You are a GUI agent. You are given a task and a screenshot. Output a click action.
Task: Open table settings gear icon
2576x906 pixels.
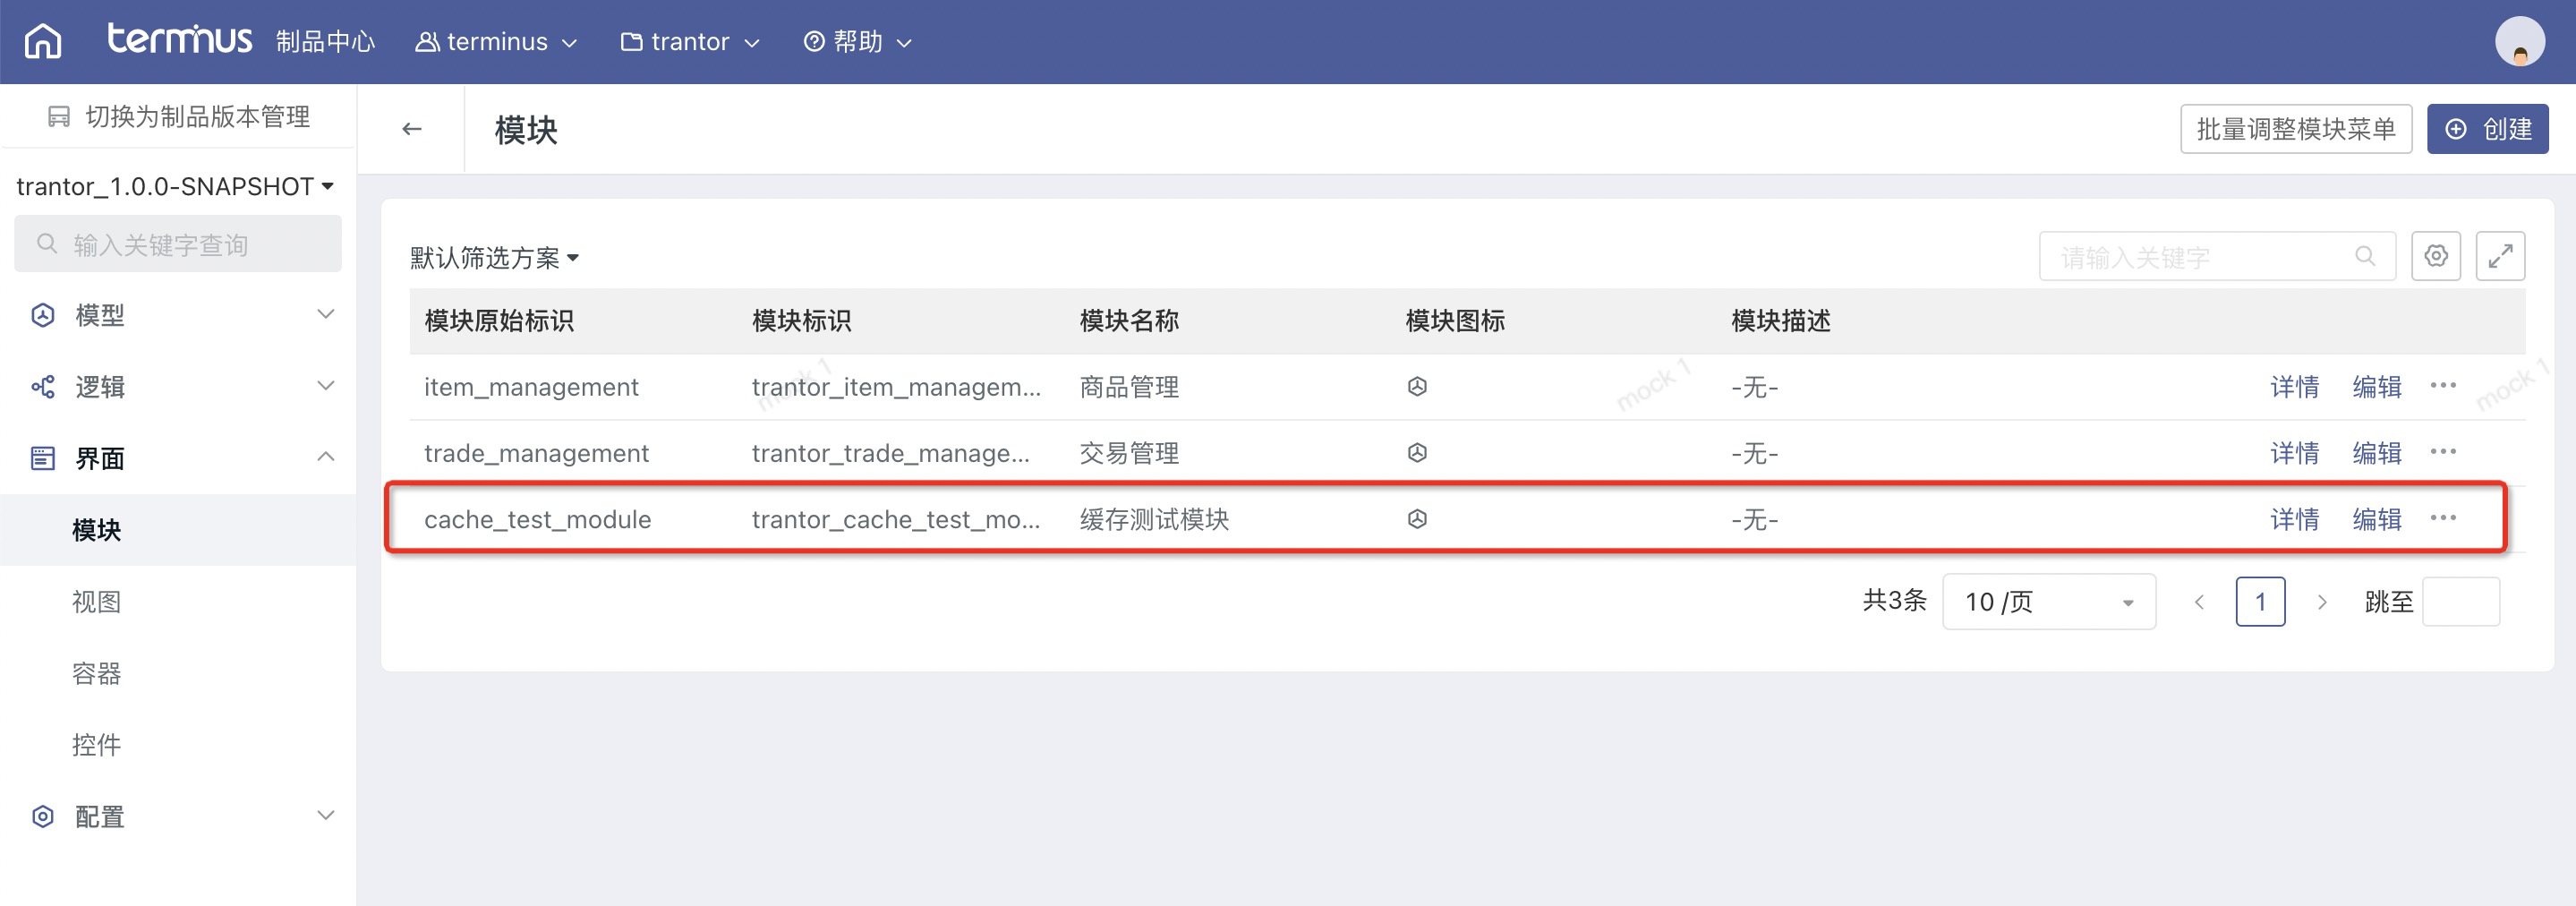2435,256
